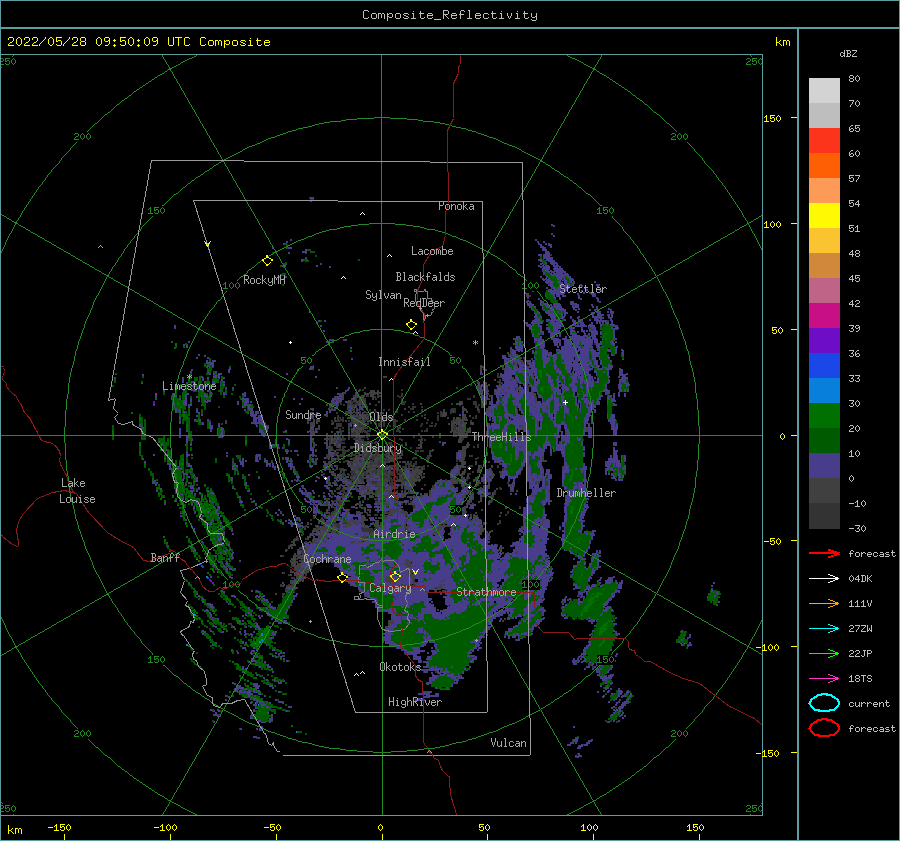The width and height of the screenshot is (900, 841).
Task: Click the cyan current ellipse legend icon
Action: coord(824,703)
